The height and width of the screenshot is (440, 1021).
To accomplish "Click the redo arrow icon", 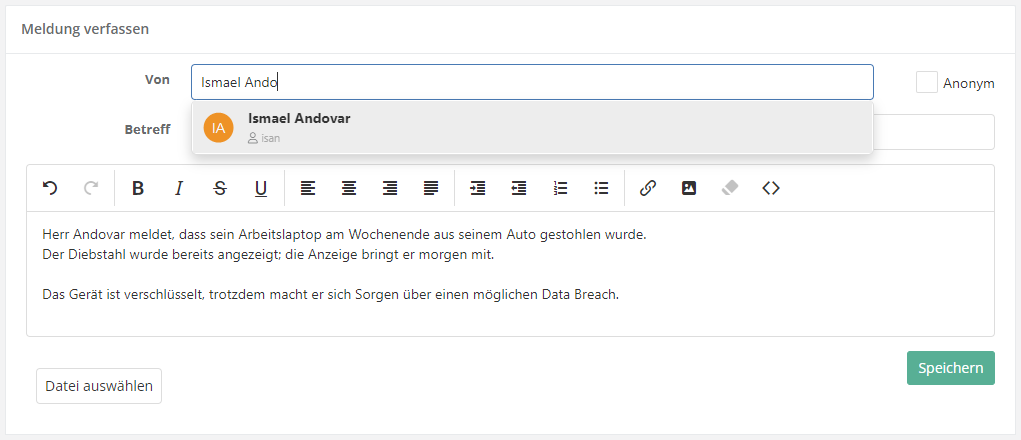I will pos(91,188).
